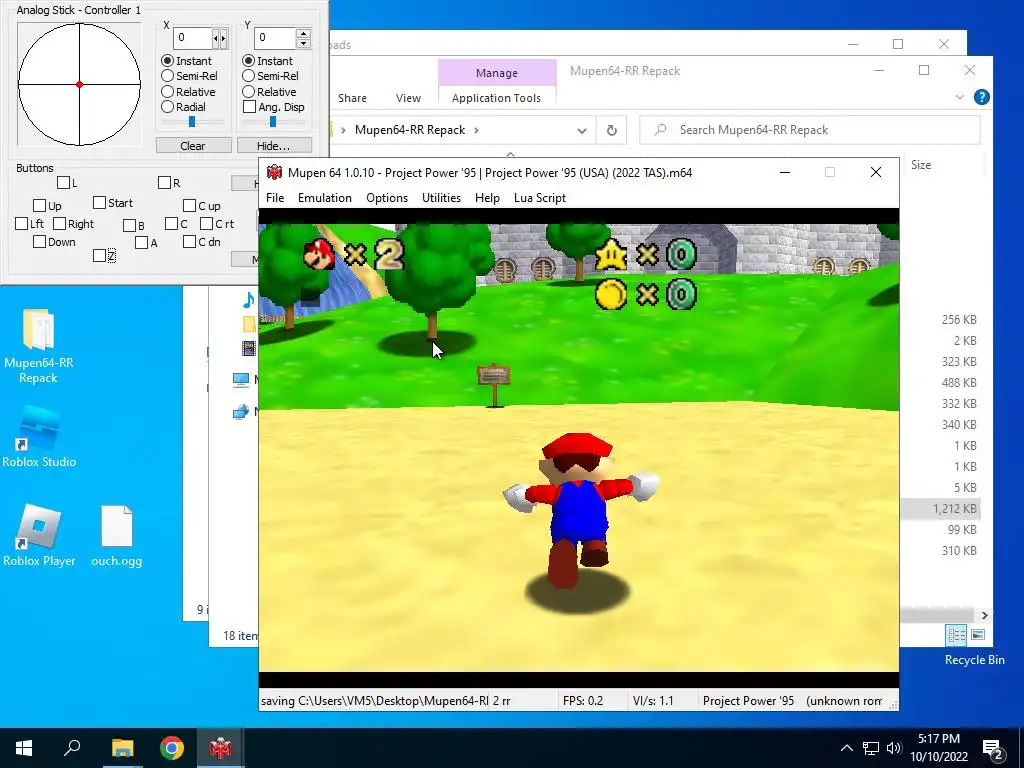The height and width of the screenshot is (768, 1024).
Task: Refresh the Mupen64-RR Repack folder view
Action: coord(612,130)
